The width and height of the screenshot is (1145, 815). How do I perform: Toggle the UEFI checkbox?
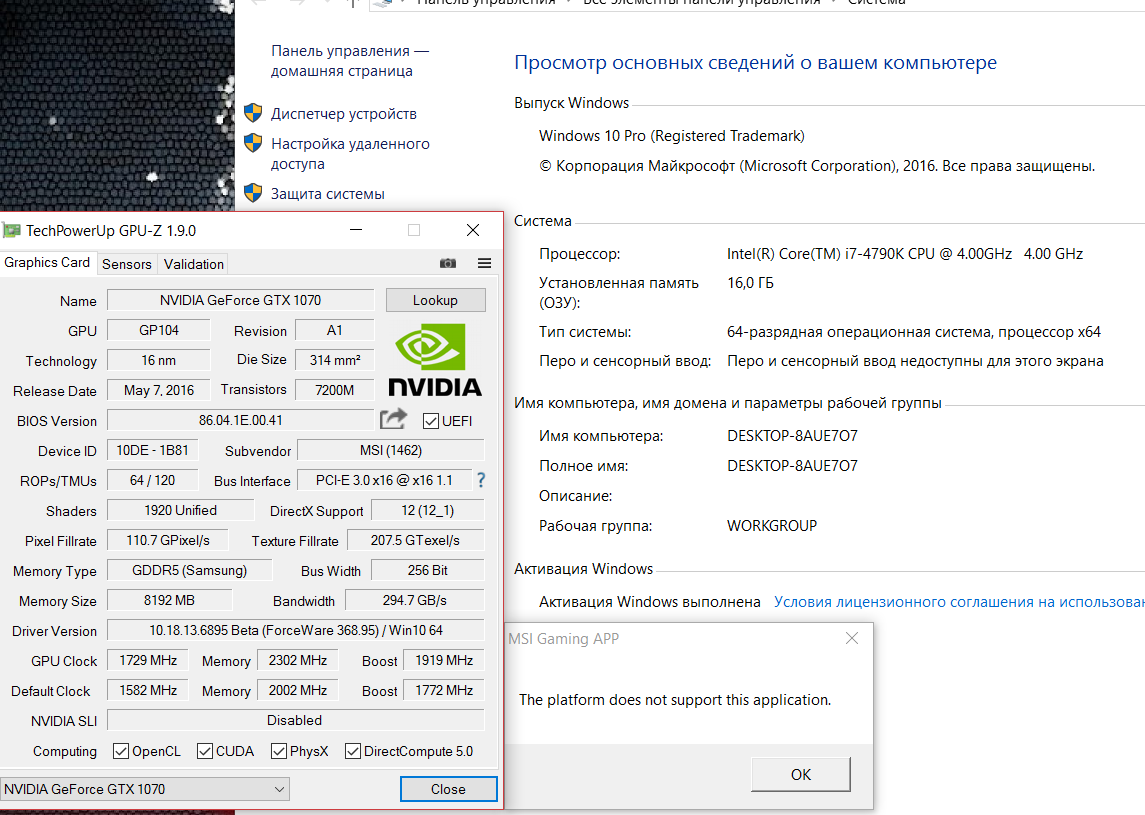click(431, 421)
